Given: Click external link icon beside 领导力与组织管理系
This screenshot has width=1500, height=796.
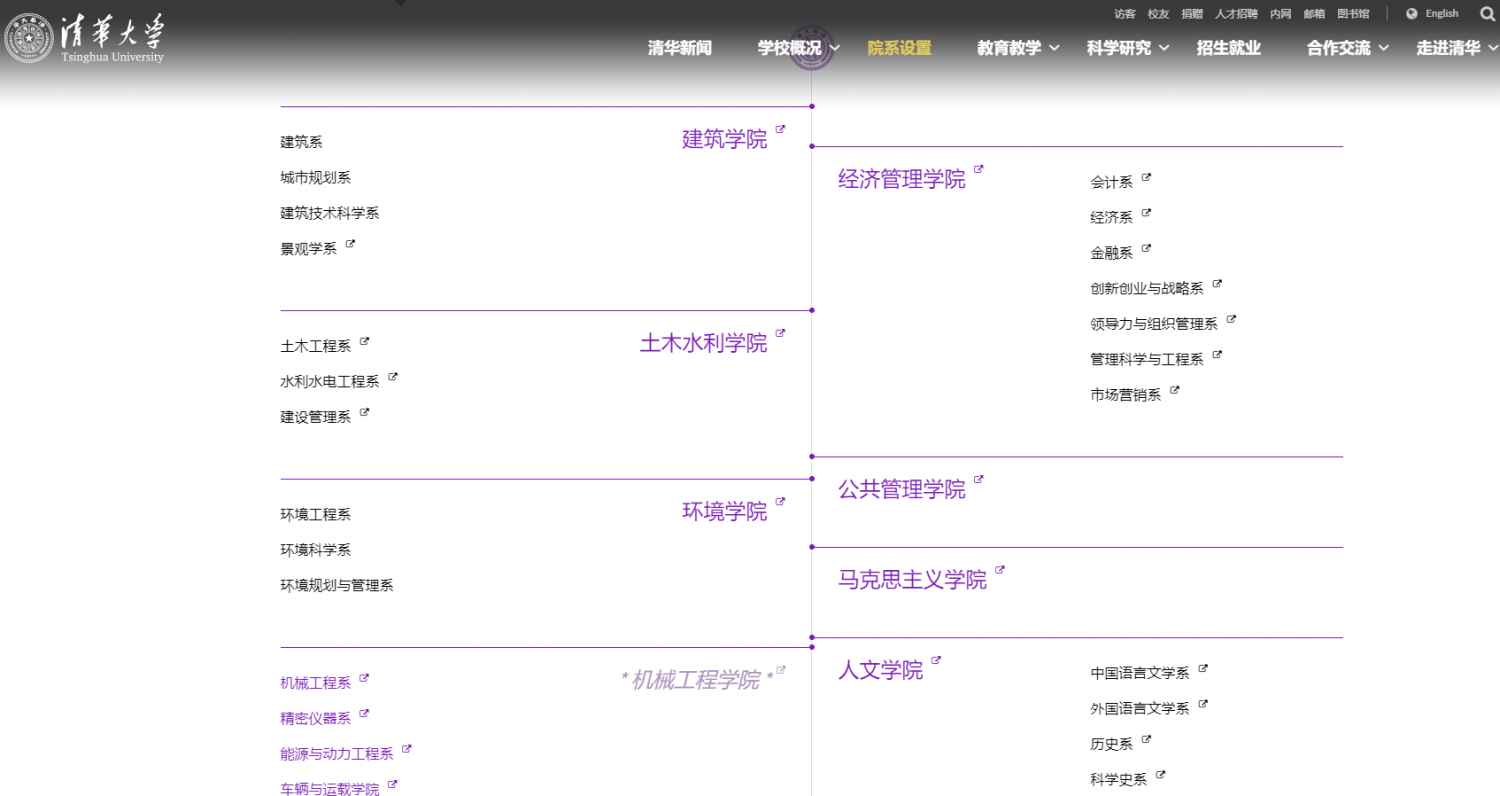Looking at the screenshot, I should point(1231,320).
